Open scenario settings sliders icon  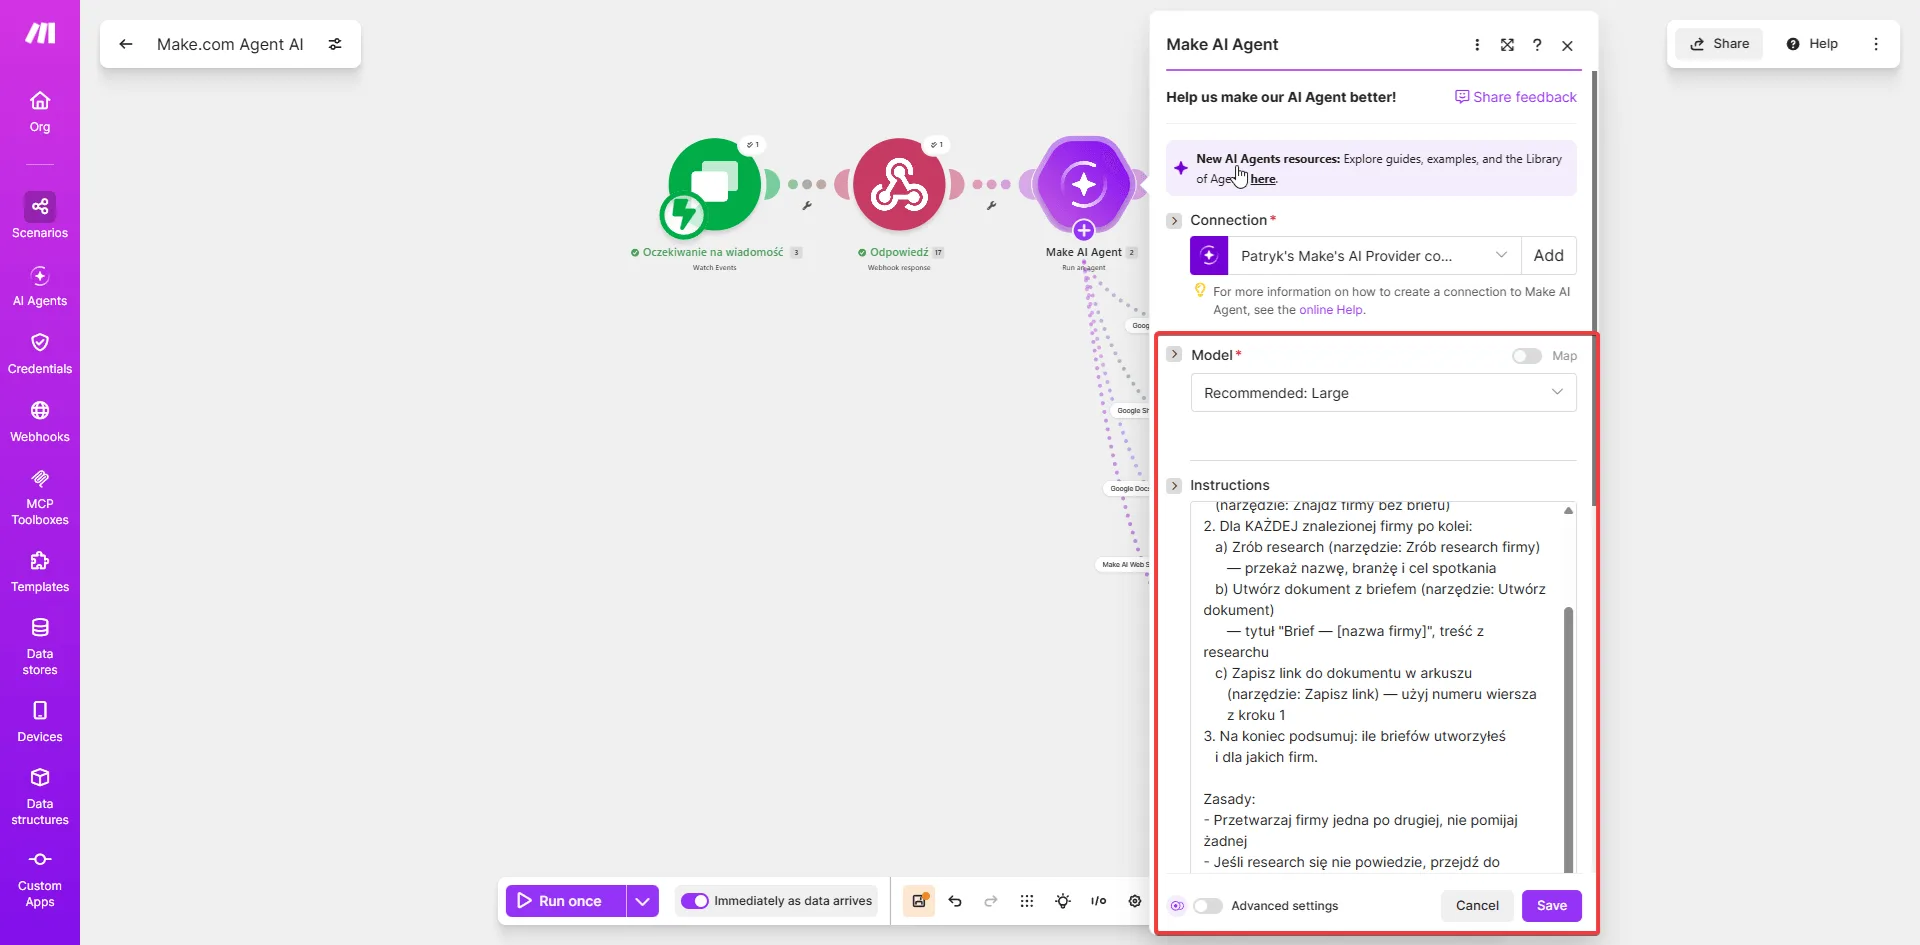[335, 44]
